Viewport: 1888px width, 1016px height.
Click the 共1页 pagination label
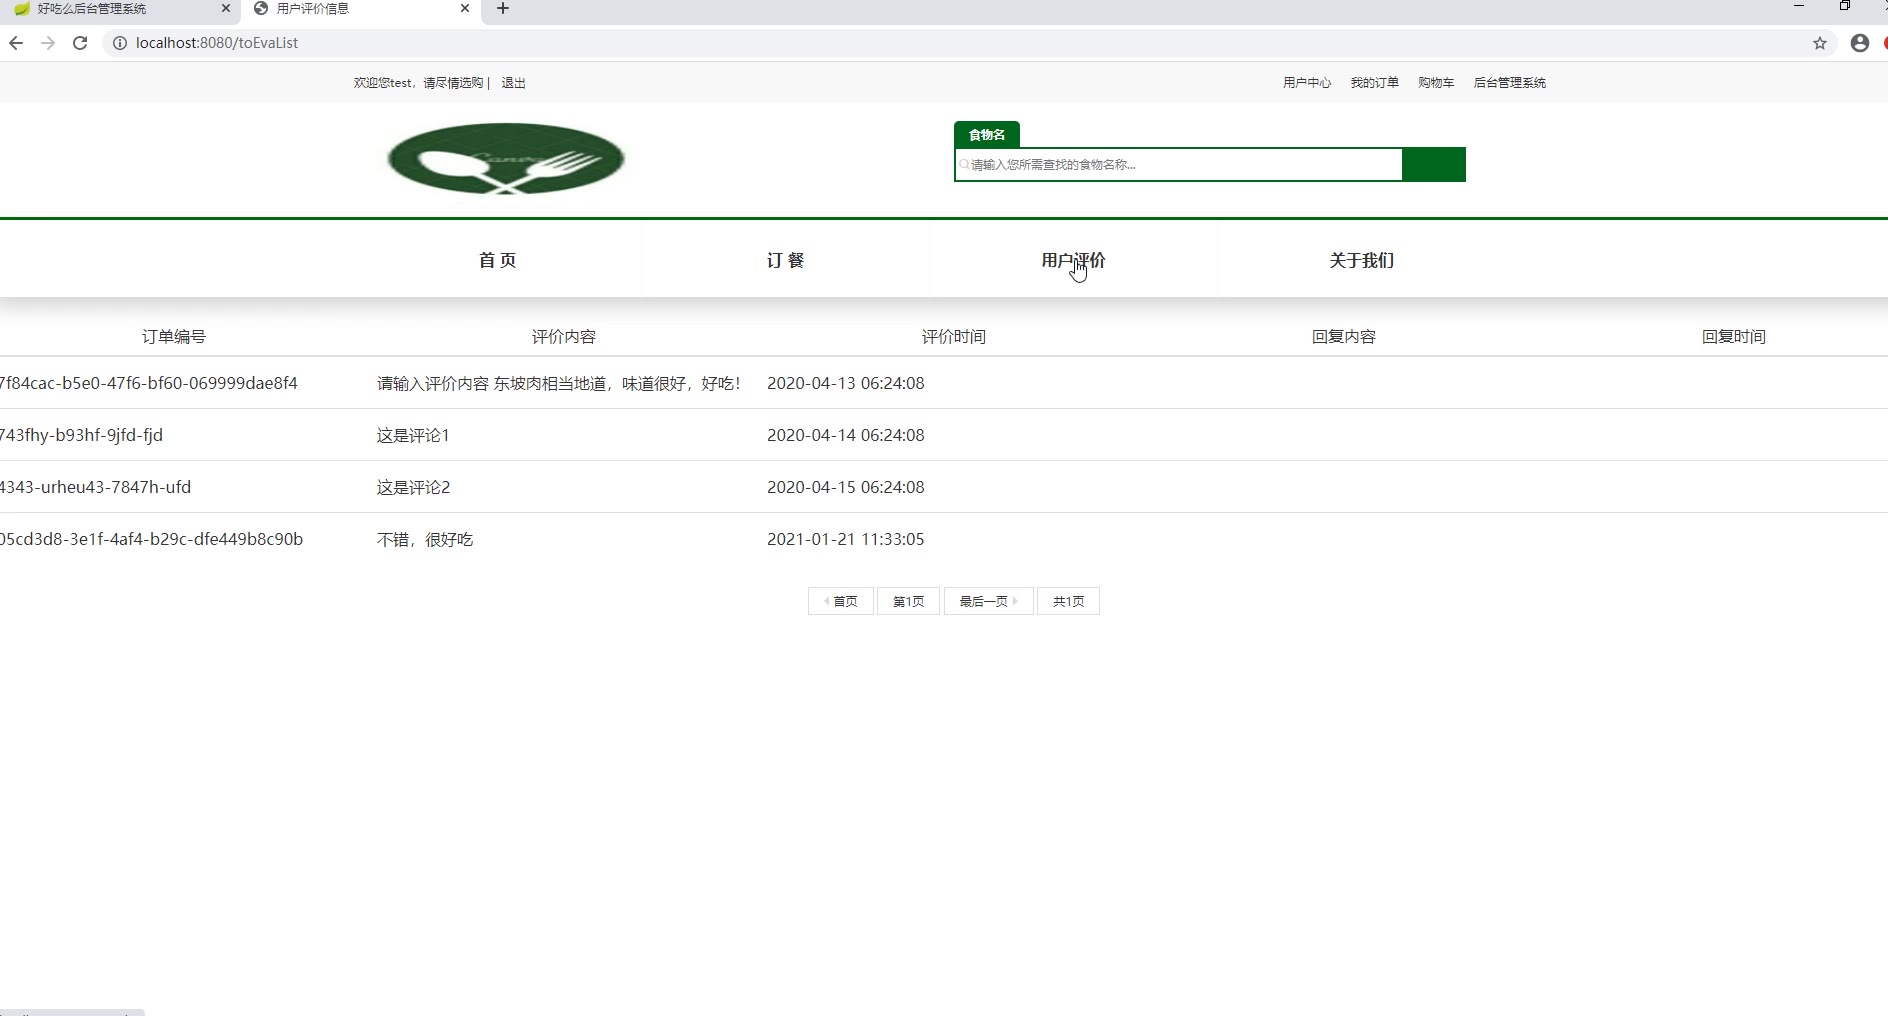click(x=1068, y=601)
